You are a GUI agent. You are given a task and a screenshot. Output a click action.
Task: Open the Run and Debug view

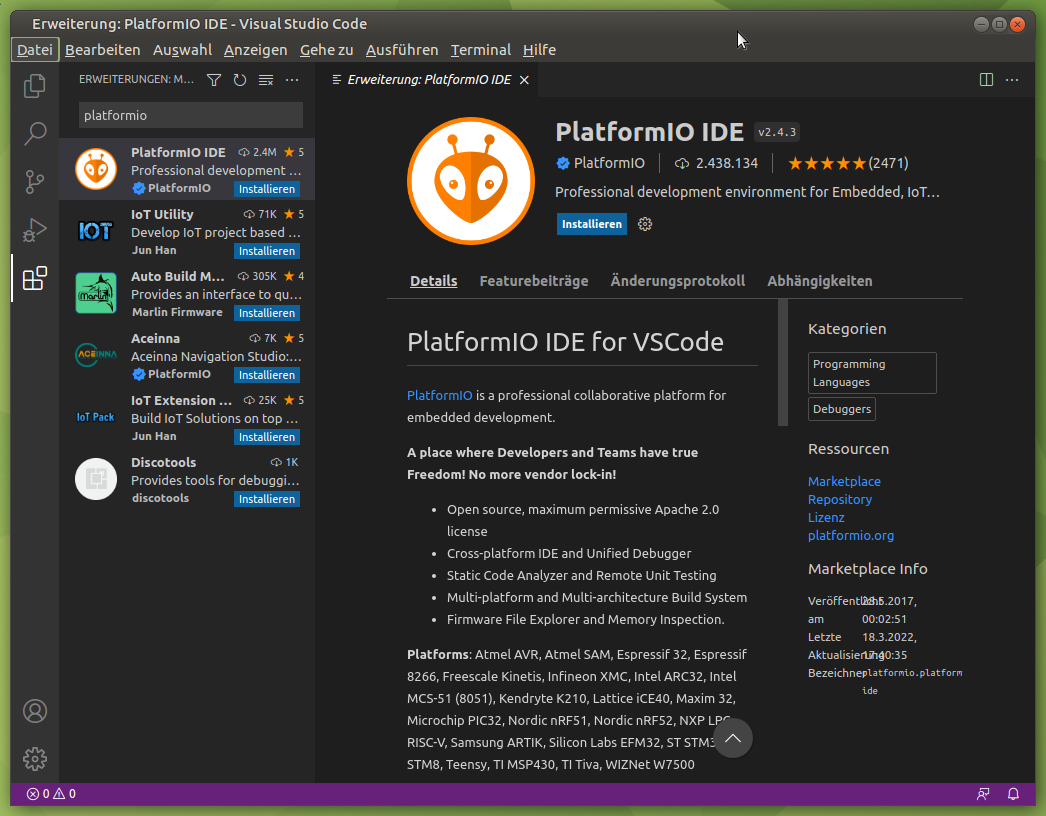[35, 230]
